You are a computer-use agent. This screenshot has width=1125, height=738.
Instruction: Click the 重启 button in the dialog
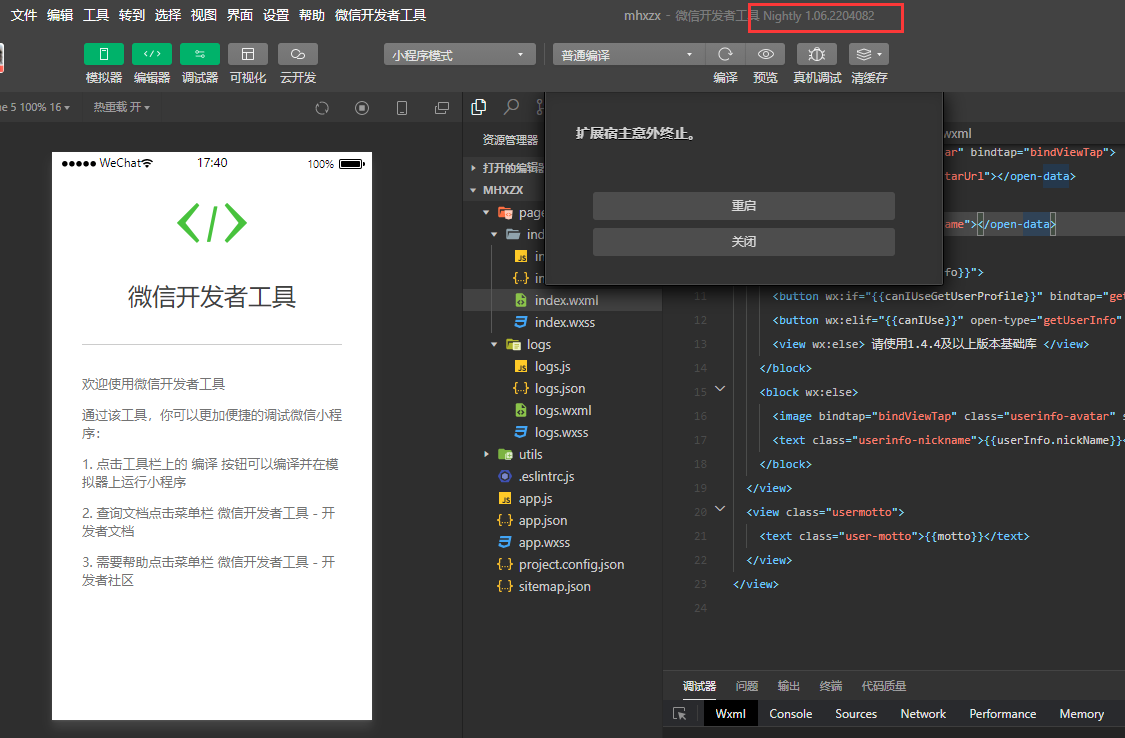743,206
